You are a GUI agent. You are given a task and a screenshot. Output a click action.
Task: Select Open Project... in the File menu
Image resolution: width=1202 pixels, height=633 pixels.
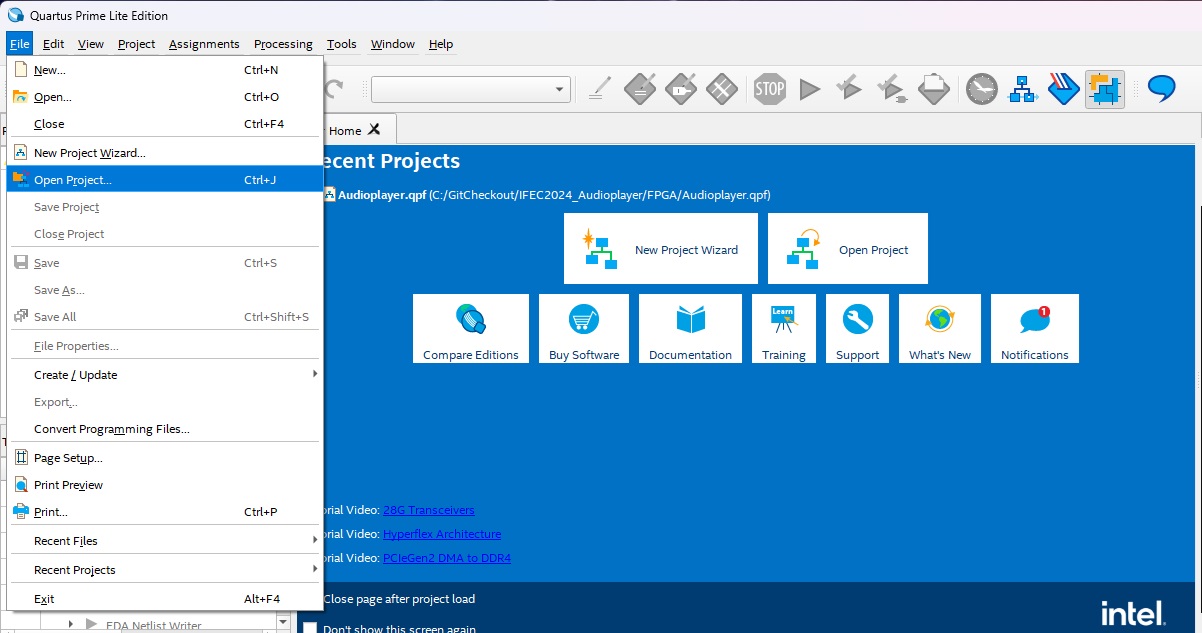click(x=73, y=180)
